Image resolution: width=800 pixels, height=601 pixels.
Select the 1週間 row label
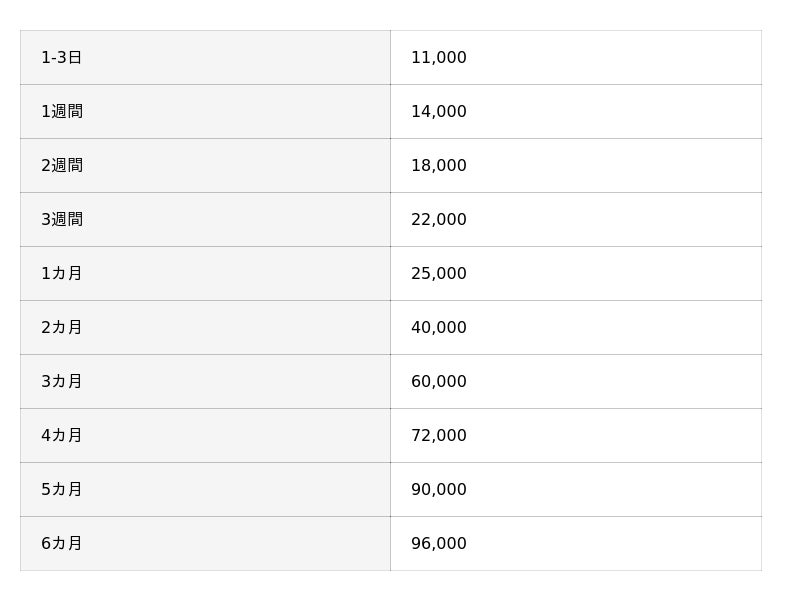[62, 112]
